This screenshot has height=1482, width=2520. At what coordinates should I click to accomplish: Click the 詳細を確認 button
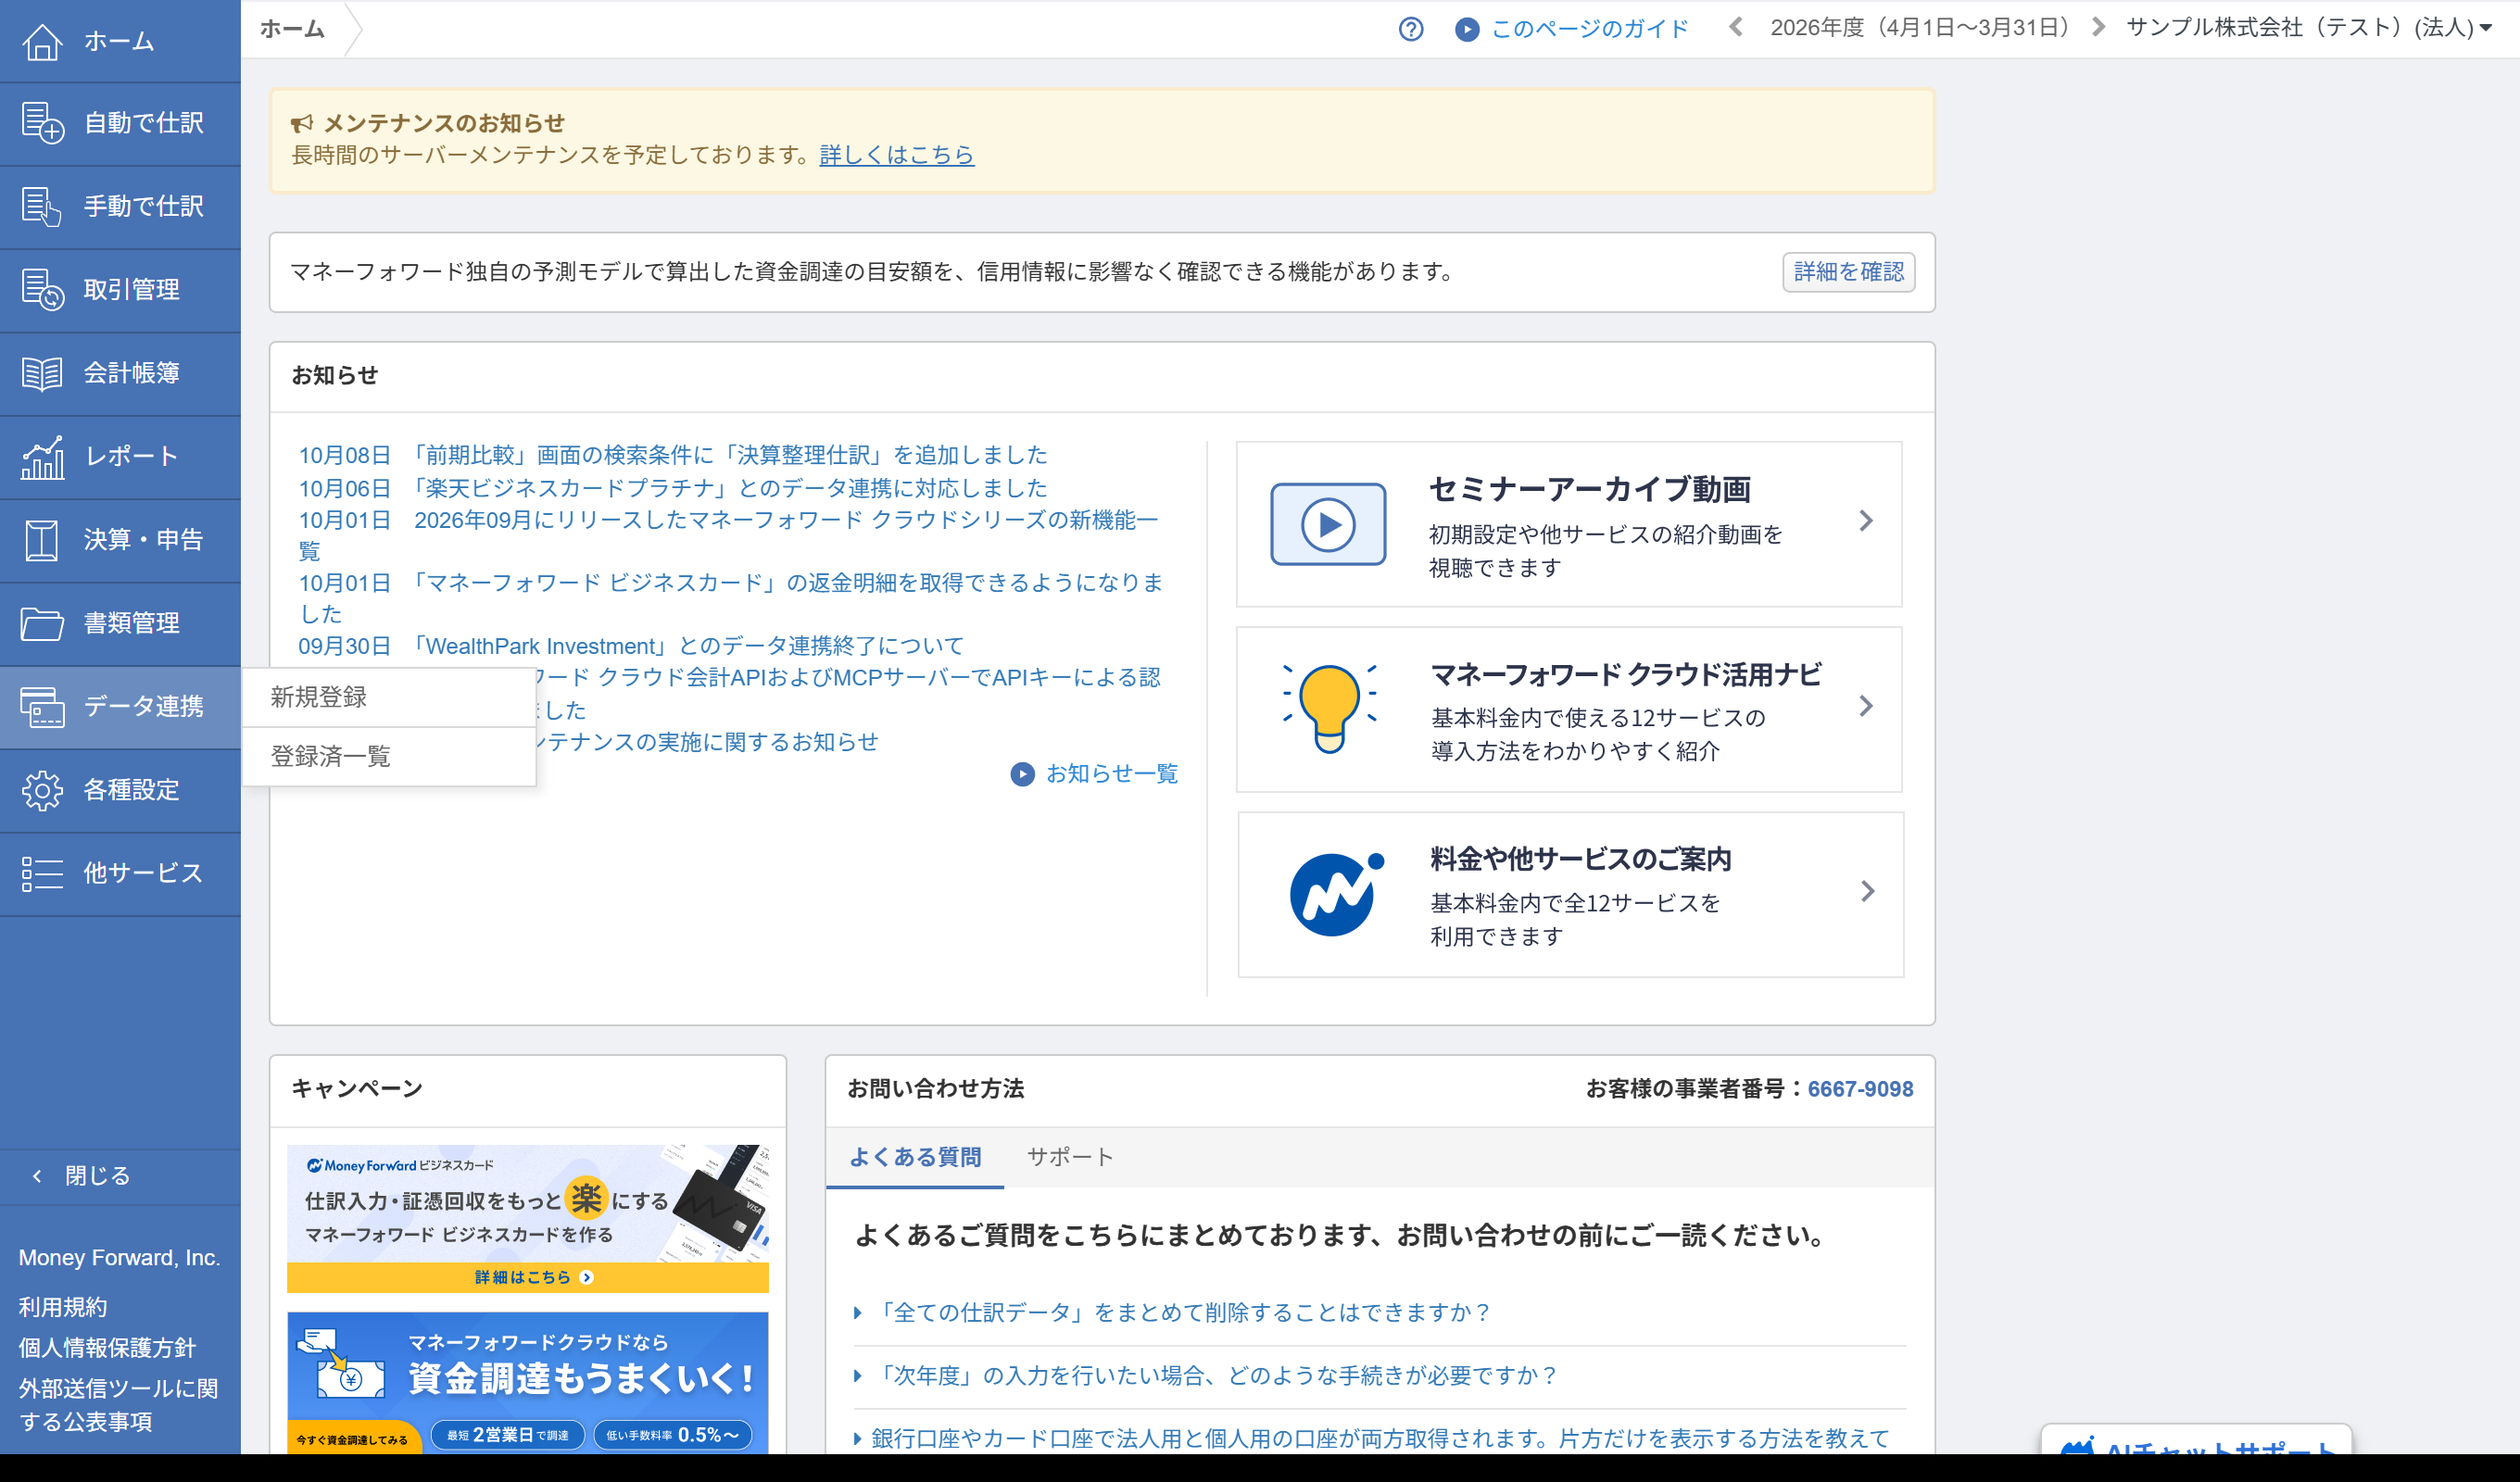tap(1848, 272)
